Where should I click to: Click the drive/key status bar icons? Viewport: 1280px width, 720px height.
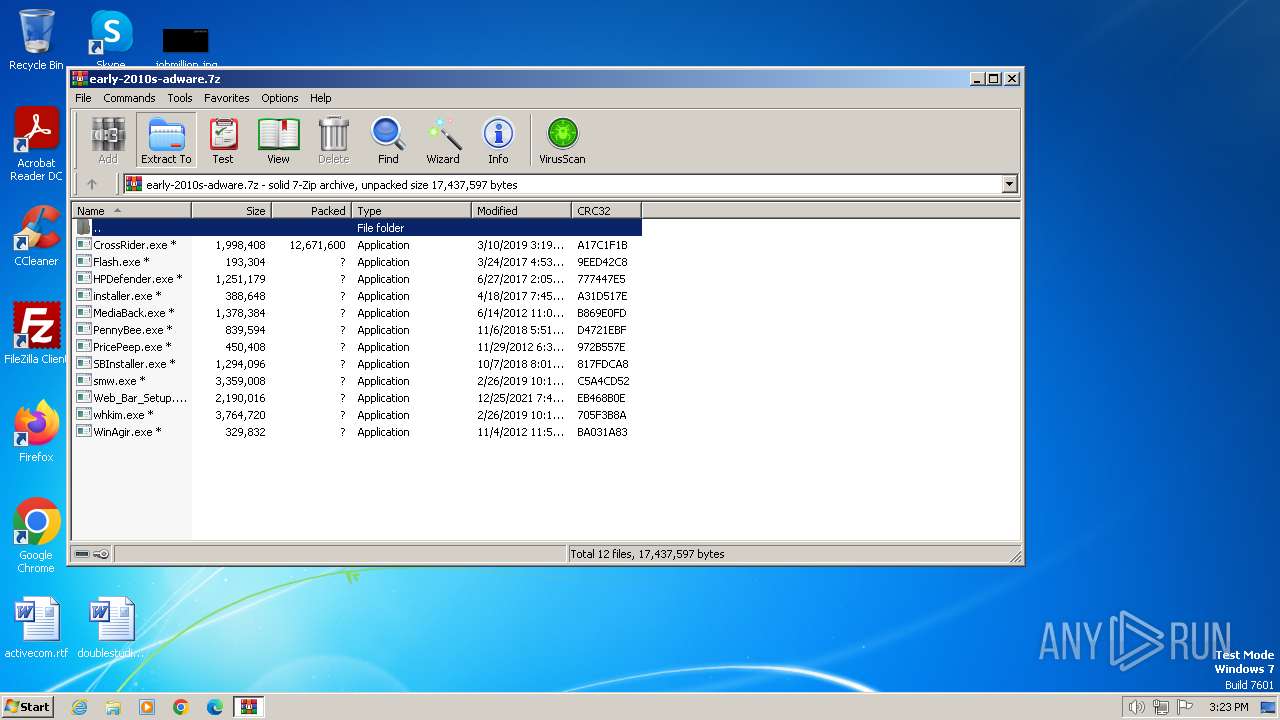(x=92, y=554)
